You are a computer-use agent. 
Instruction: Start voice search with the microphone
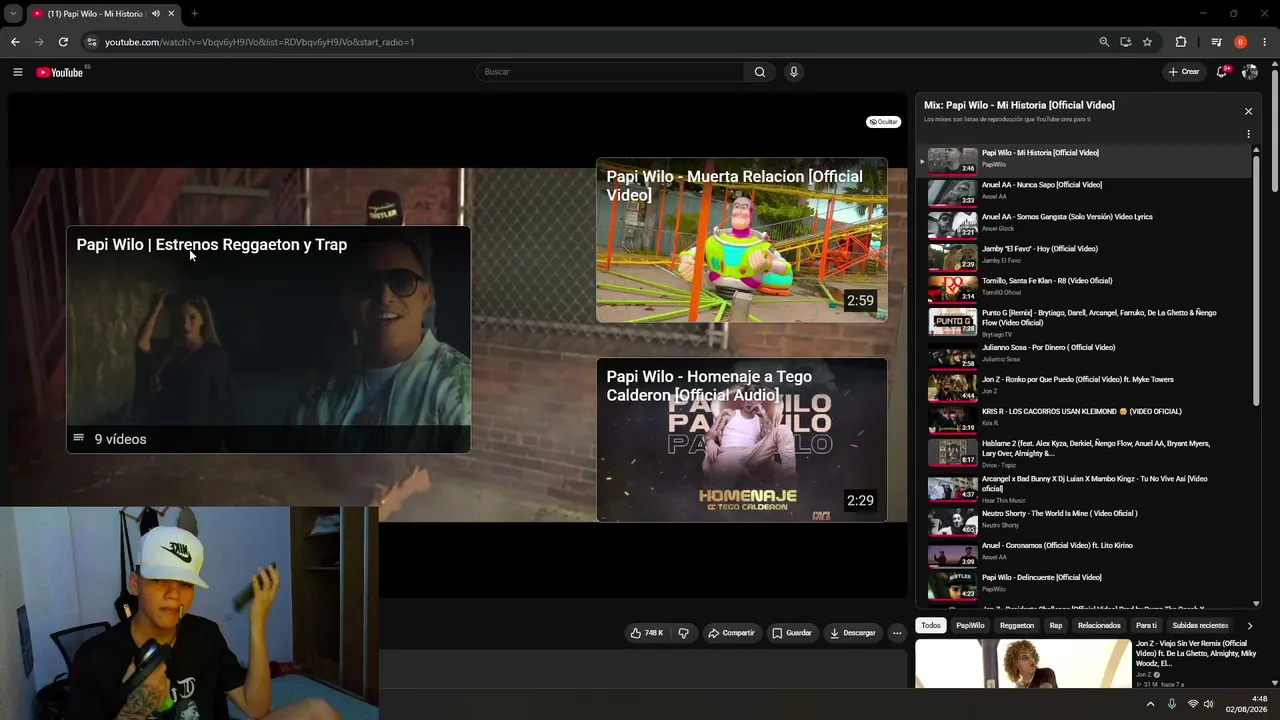(794, 72)
